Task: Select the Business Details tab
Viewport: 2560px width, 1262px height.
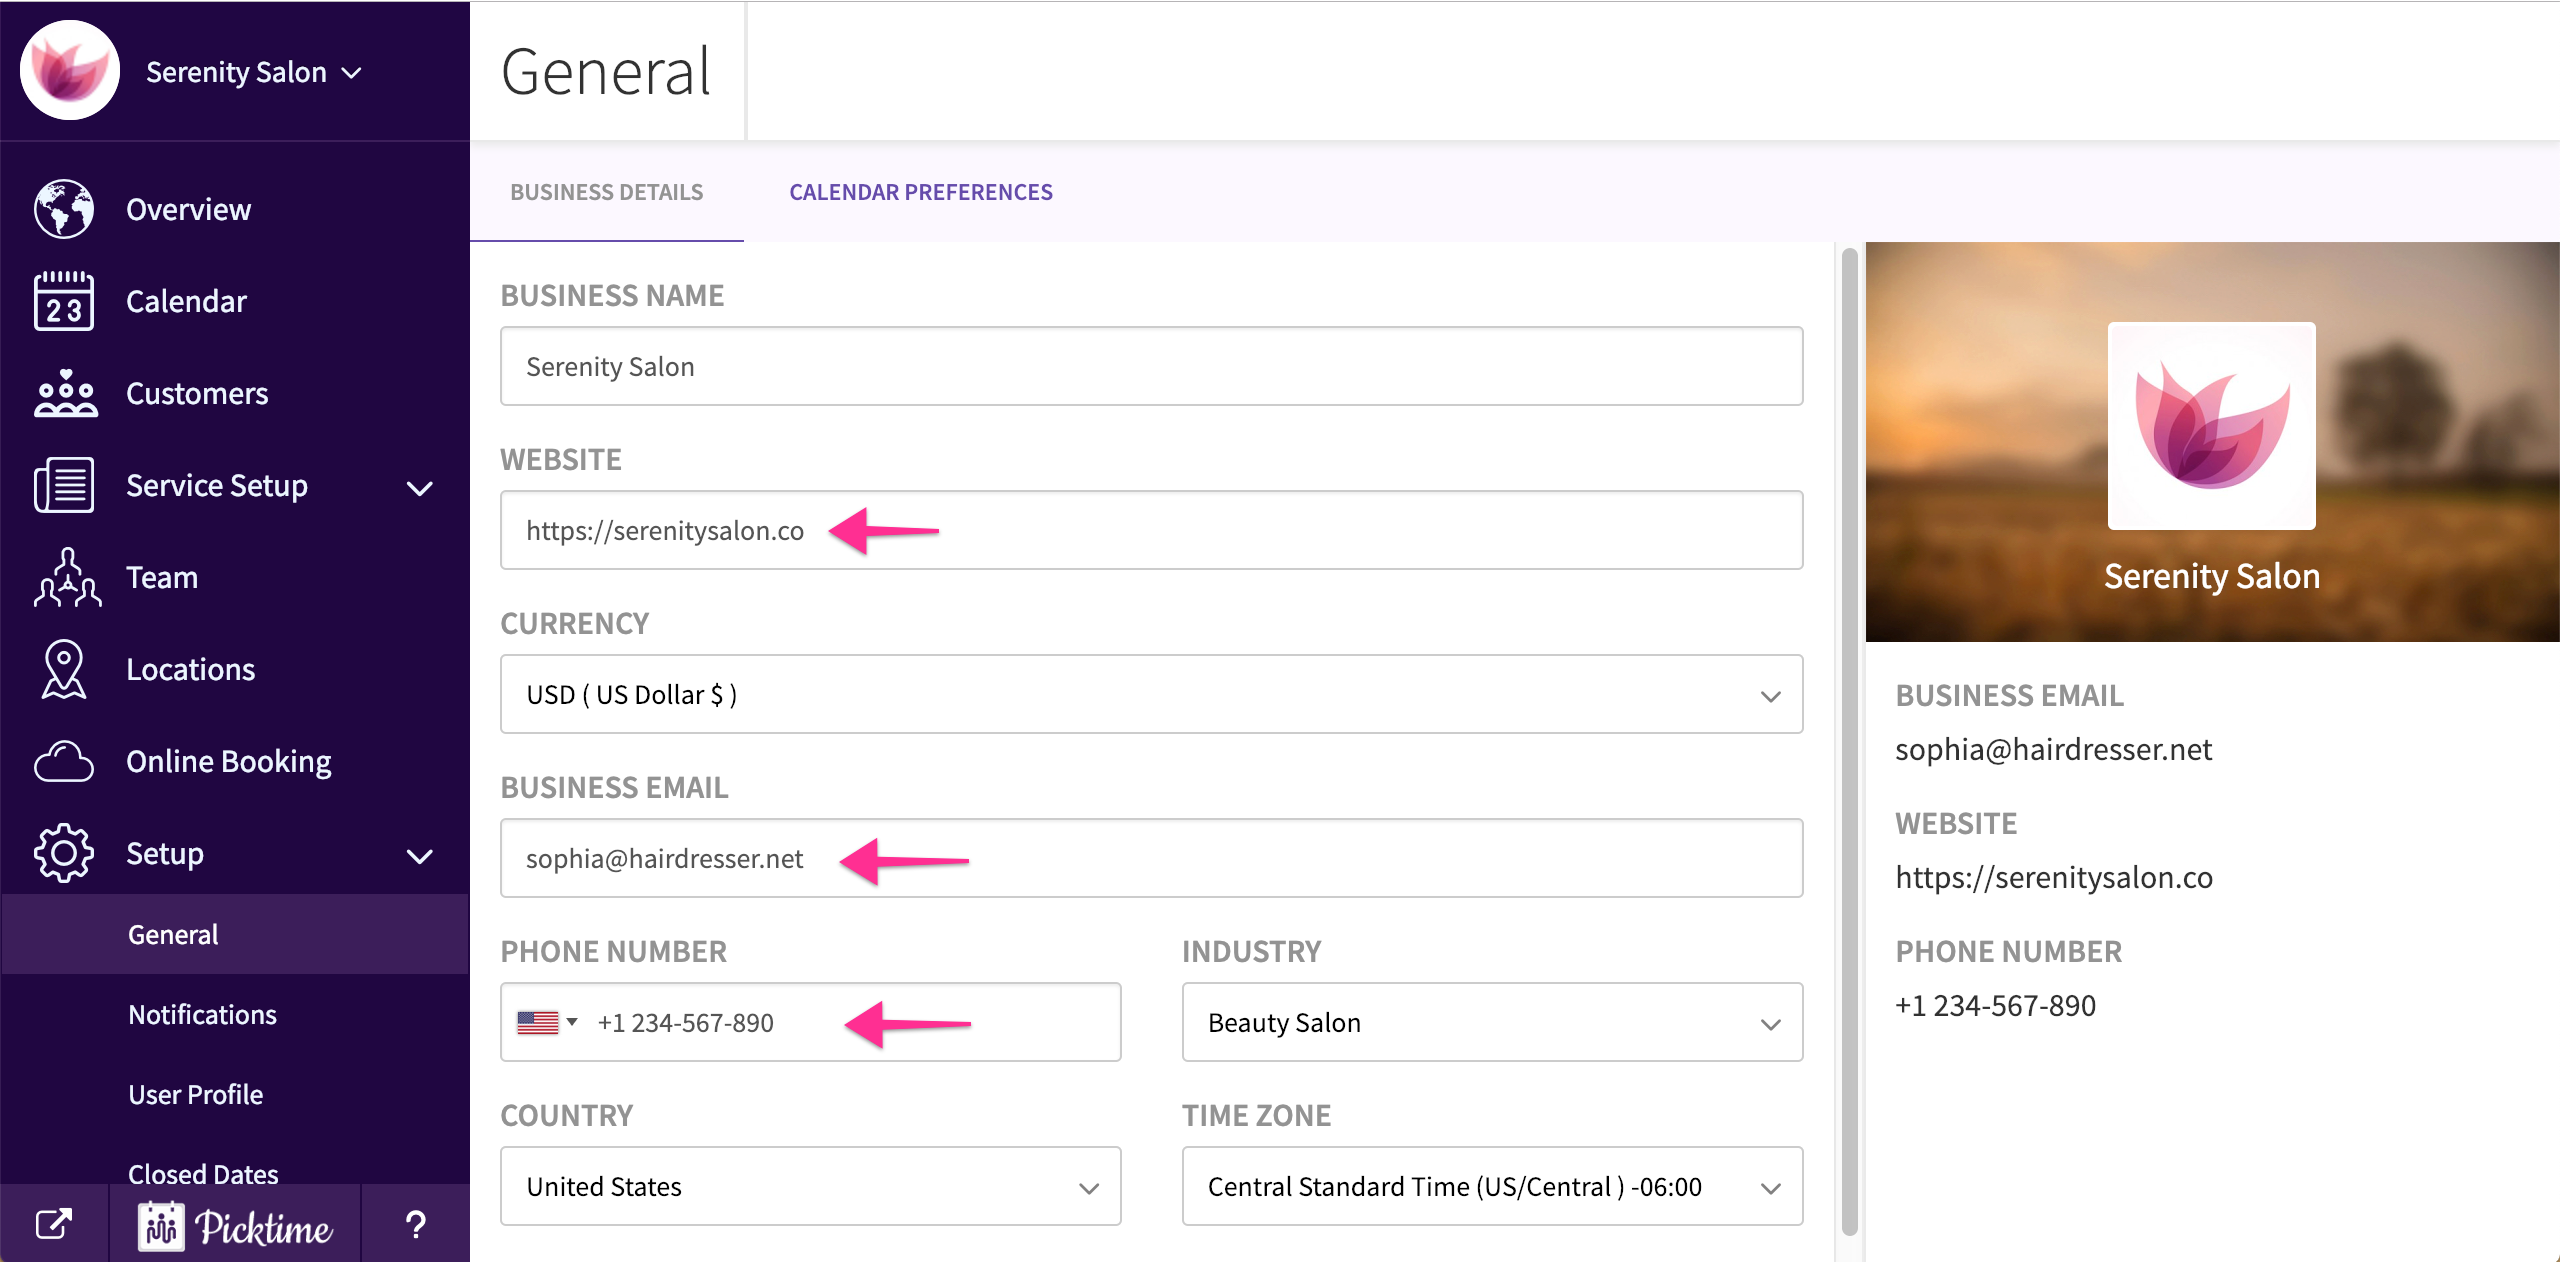Action: tap(606, 192)
